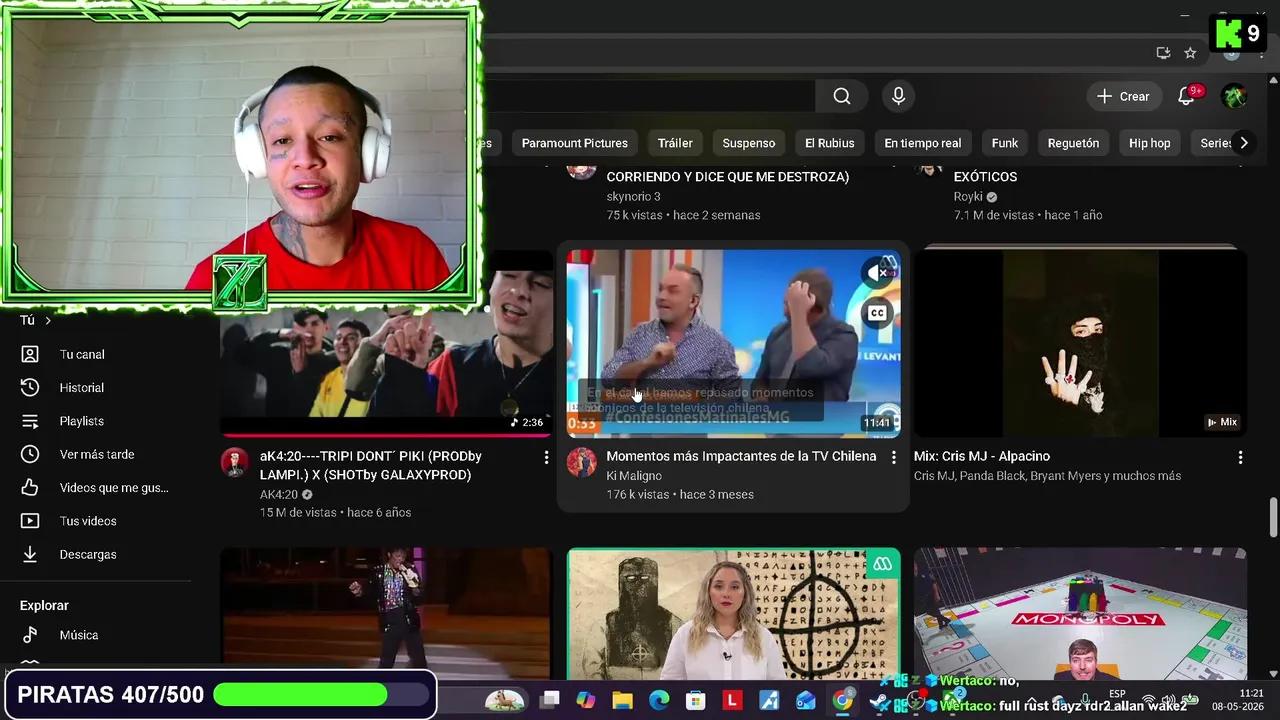
Task: Open the AK4:20 channel avatar
Action: click(x=235, y=462)
